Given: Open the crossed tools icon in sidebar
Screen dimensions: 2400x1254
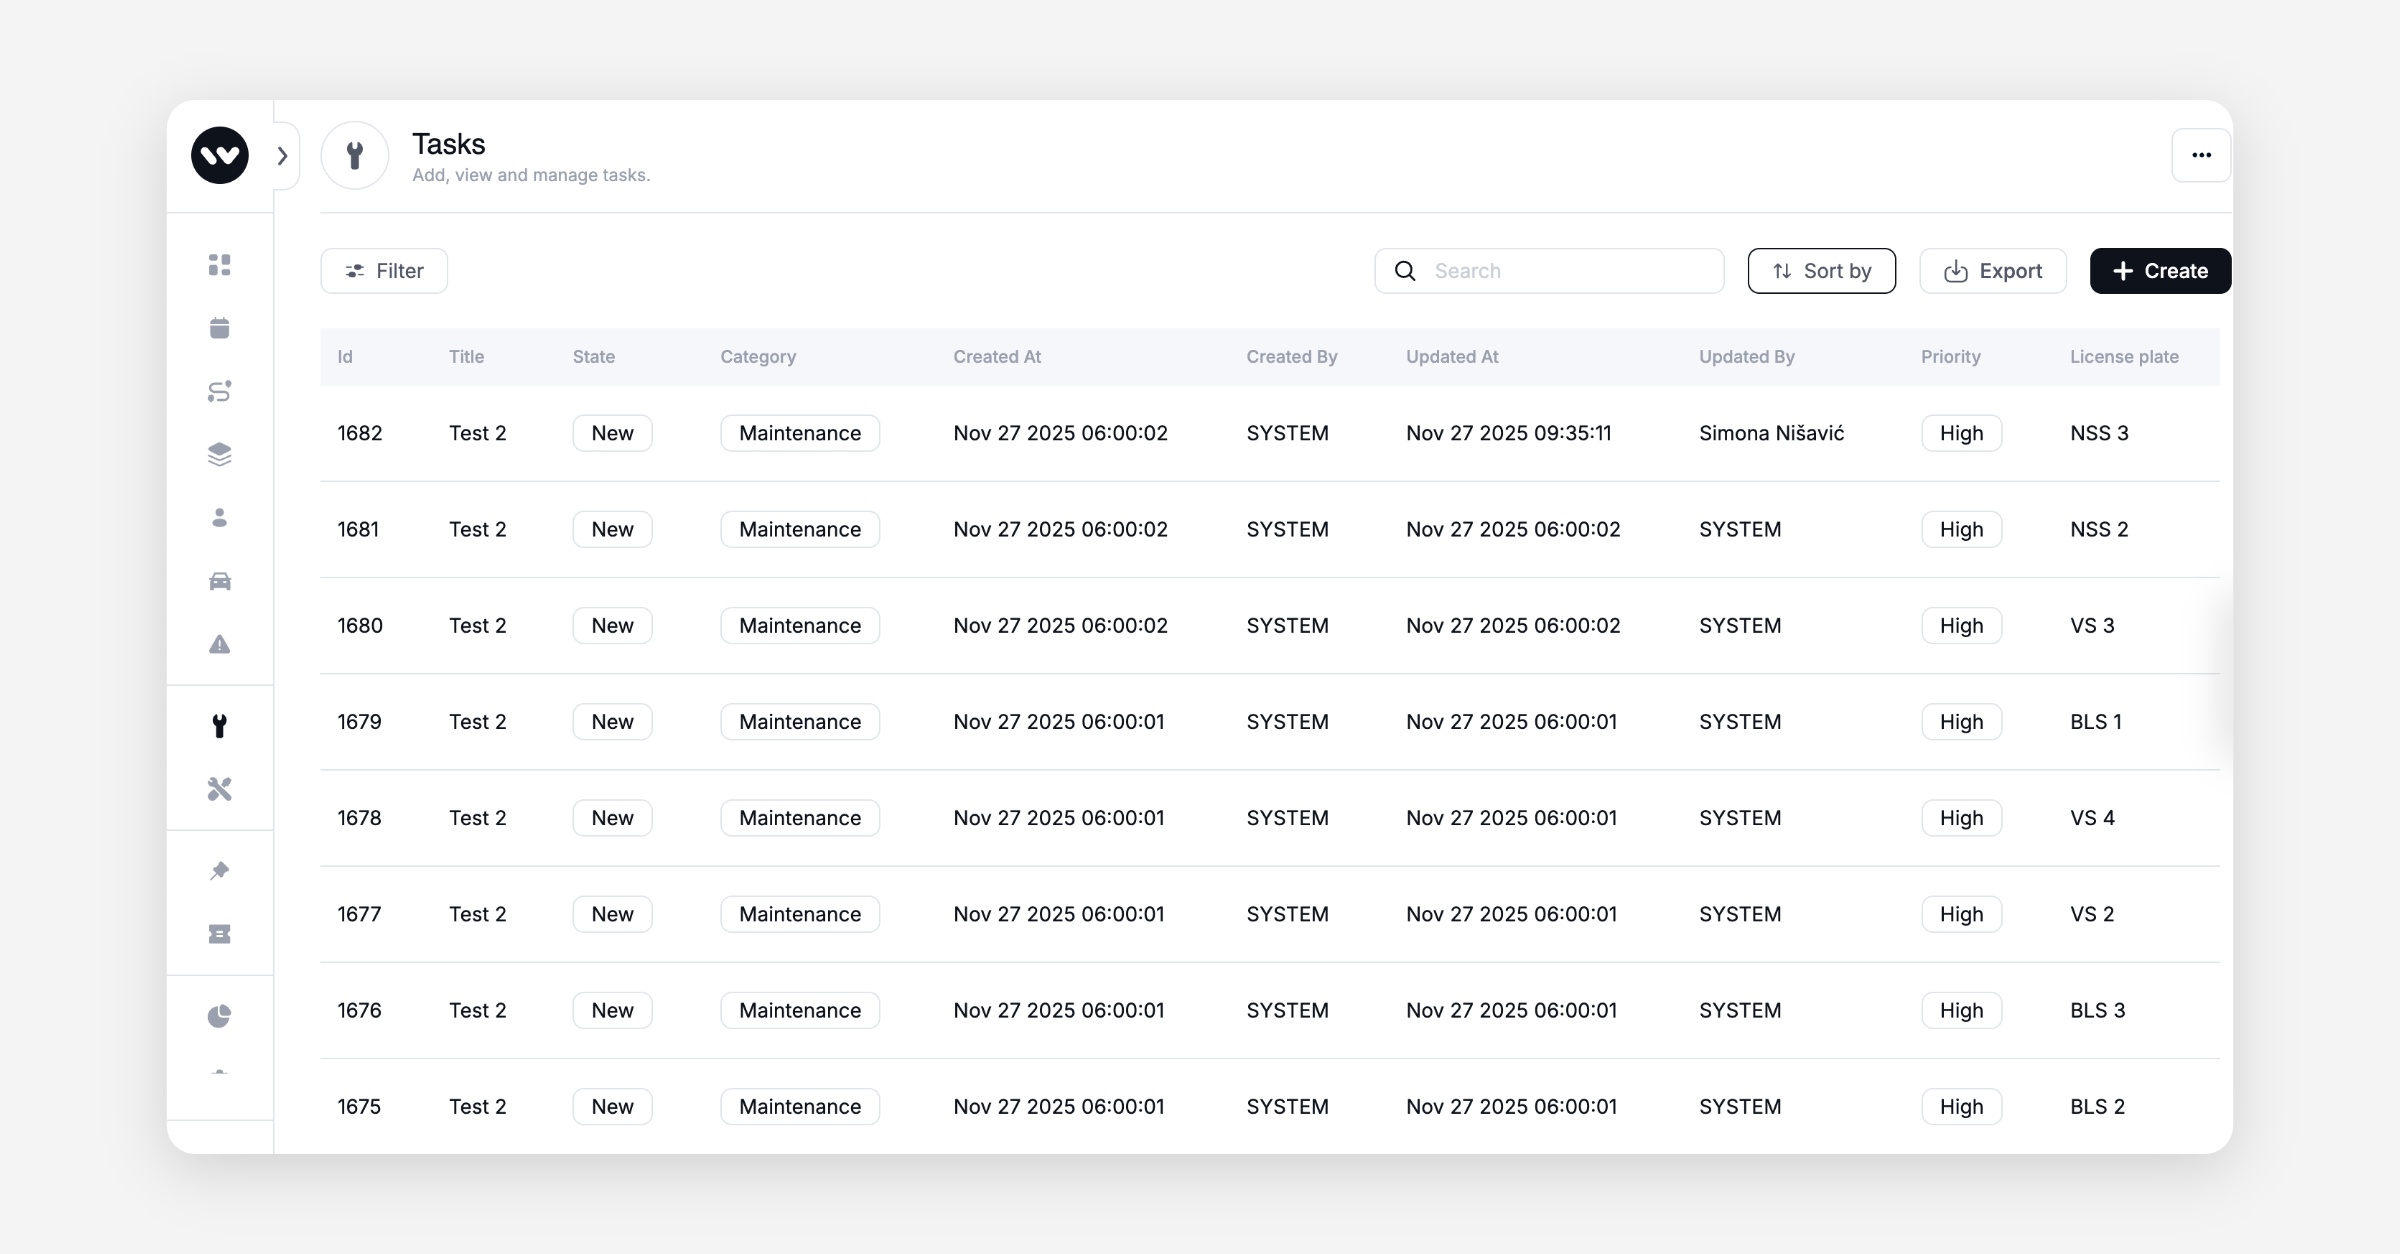Looking at the screenshot, I should pyautogui.click(x=219, y=789).
